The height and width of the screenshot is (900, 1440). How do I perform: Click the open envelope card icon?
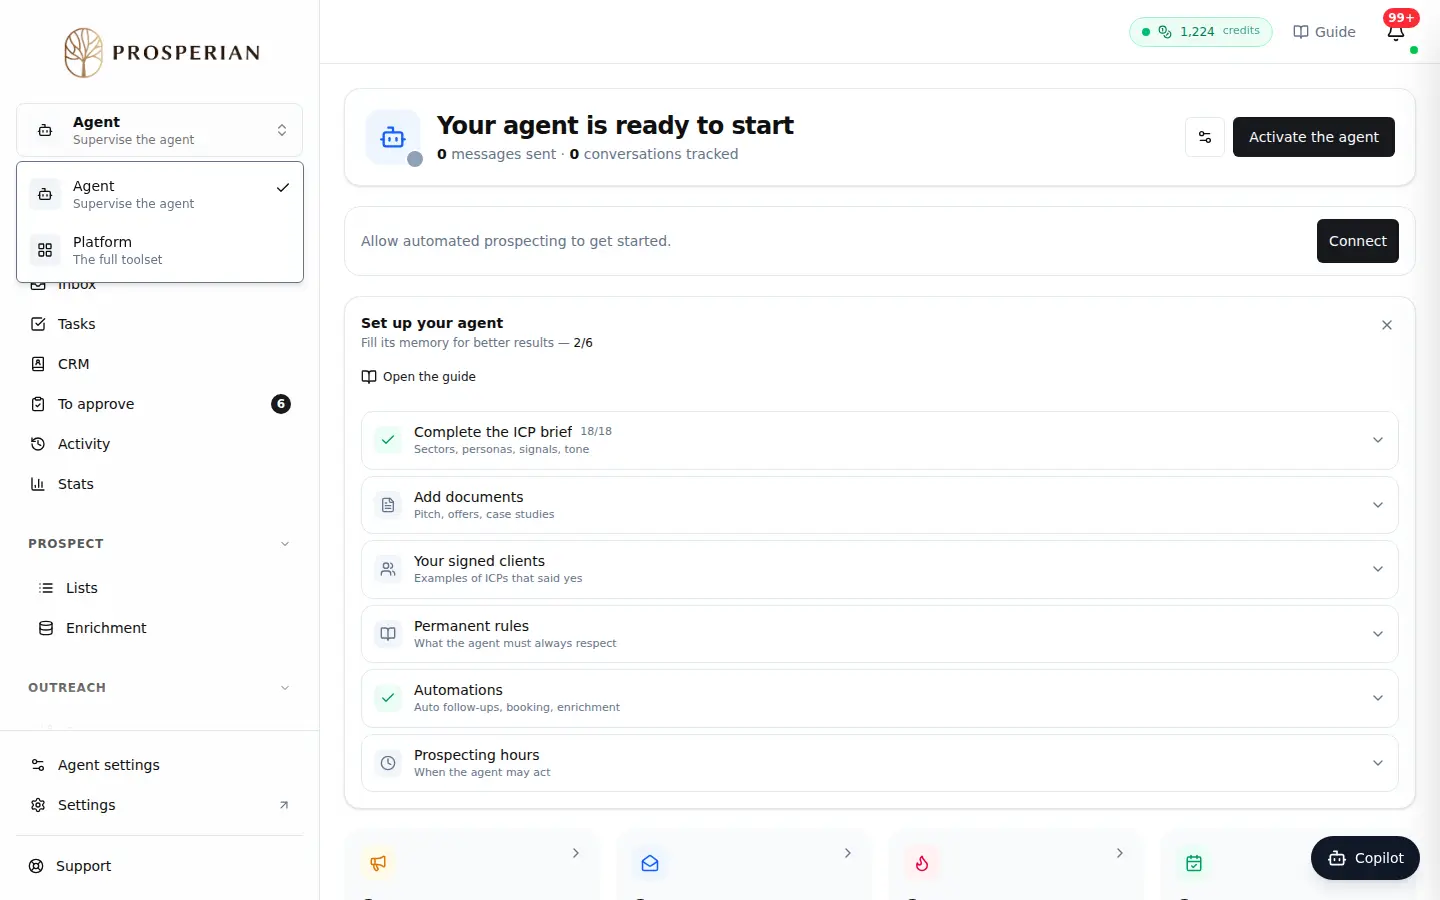coord(650,863)
